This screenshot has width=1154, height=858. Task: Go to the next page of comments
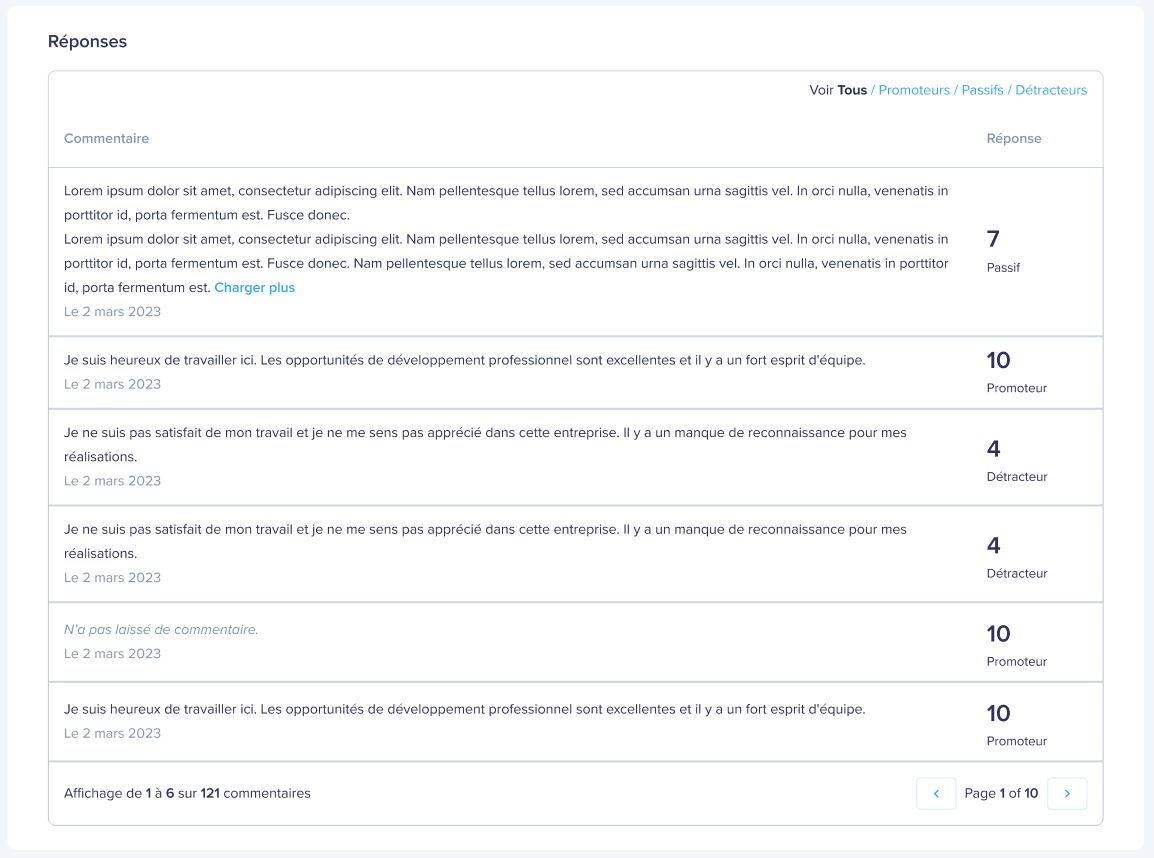(1066, 793)
